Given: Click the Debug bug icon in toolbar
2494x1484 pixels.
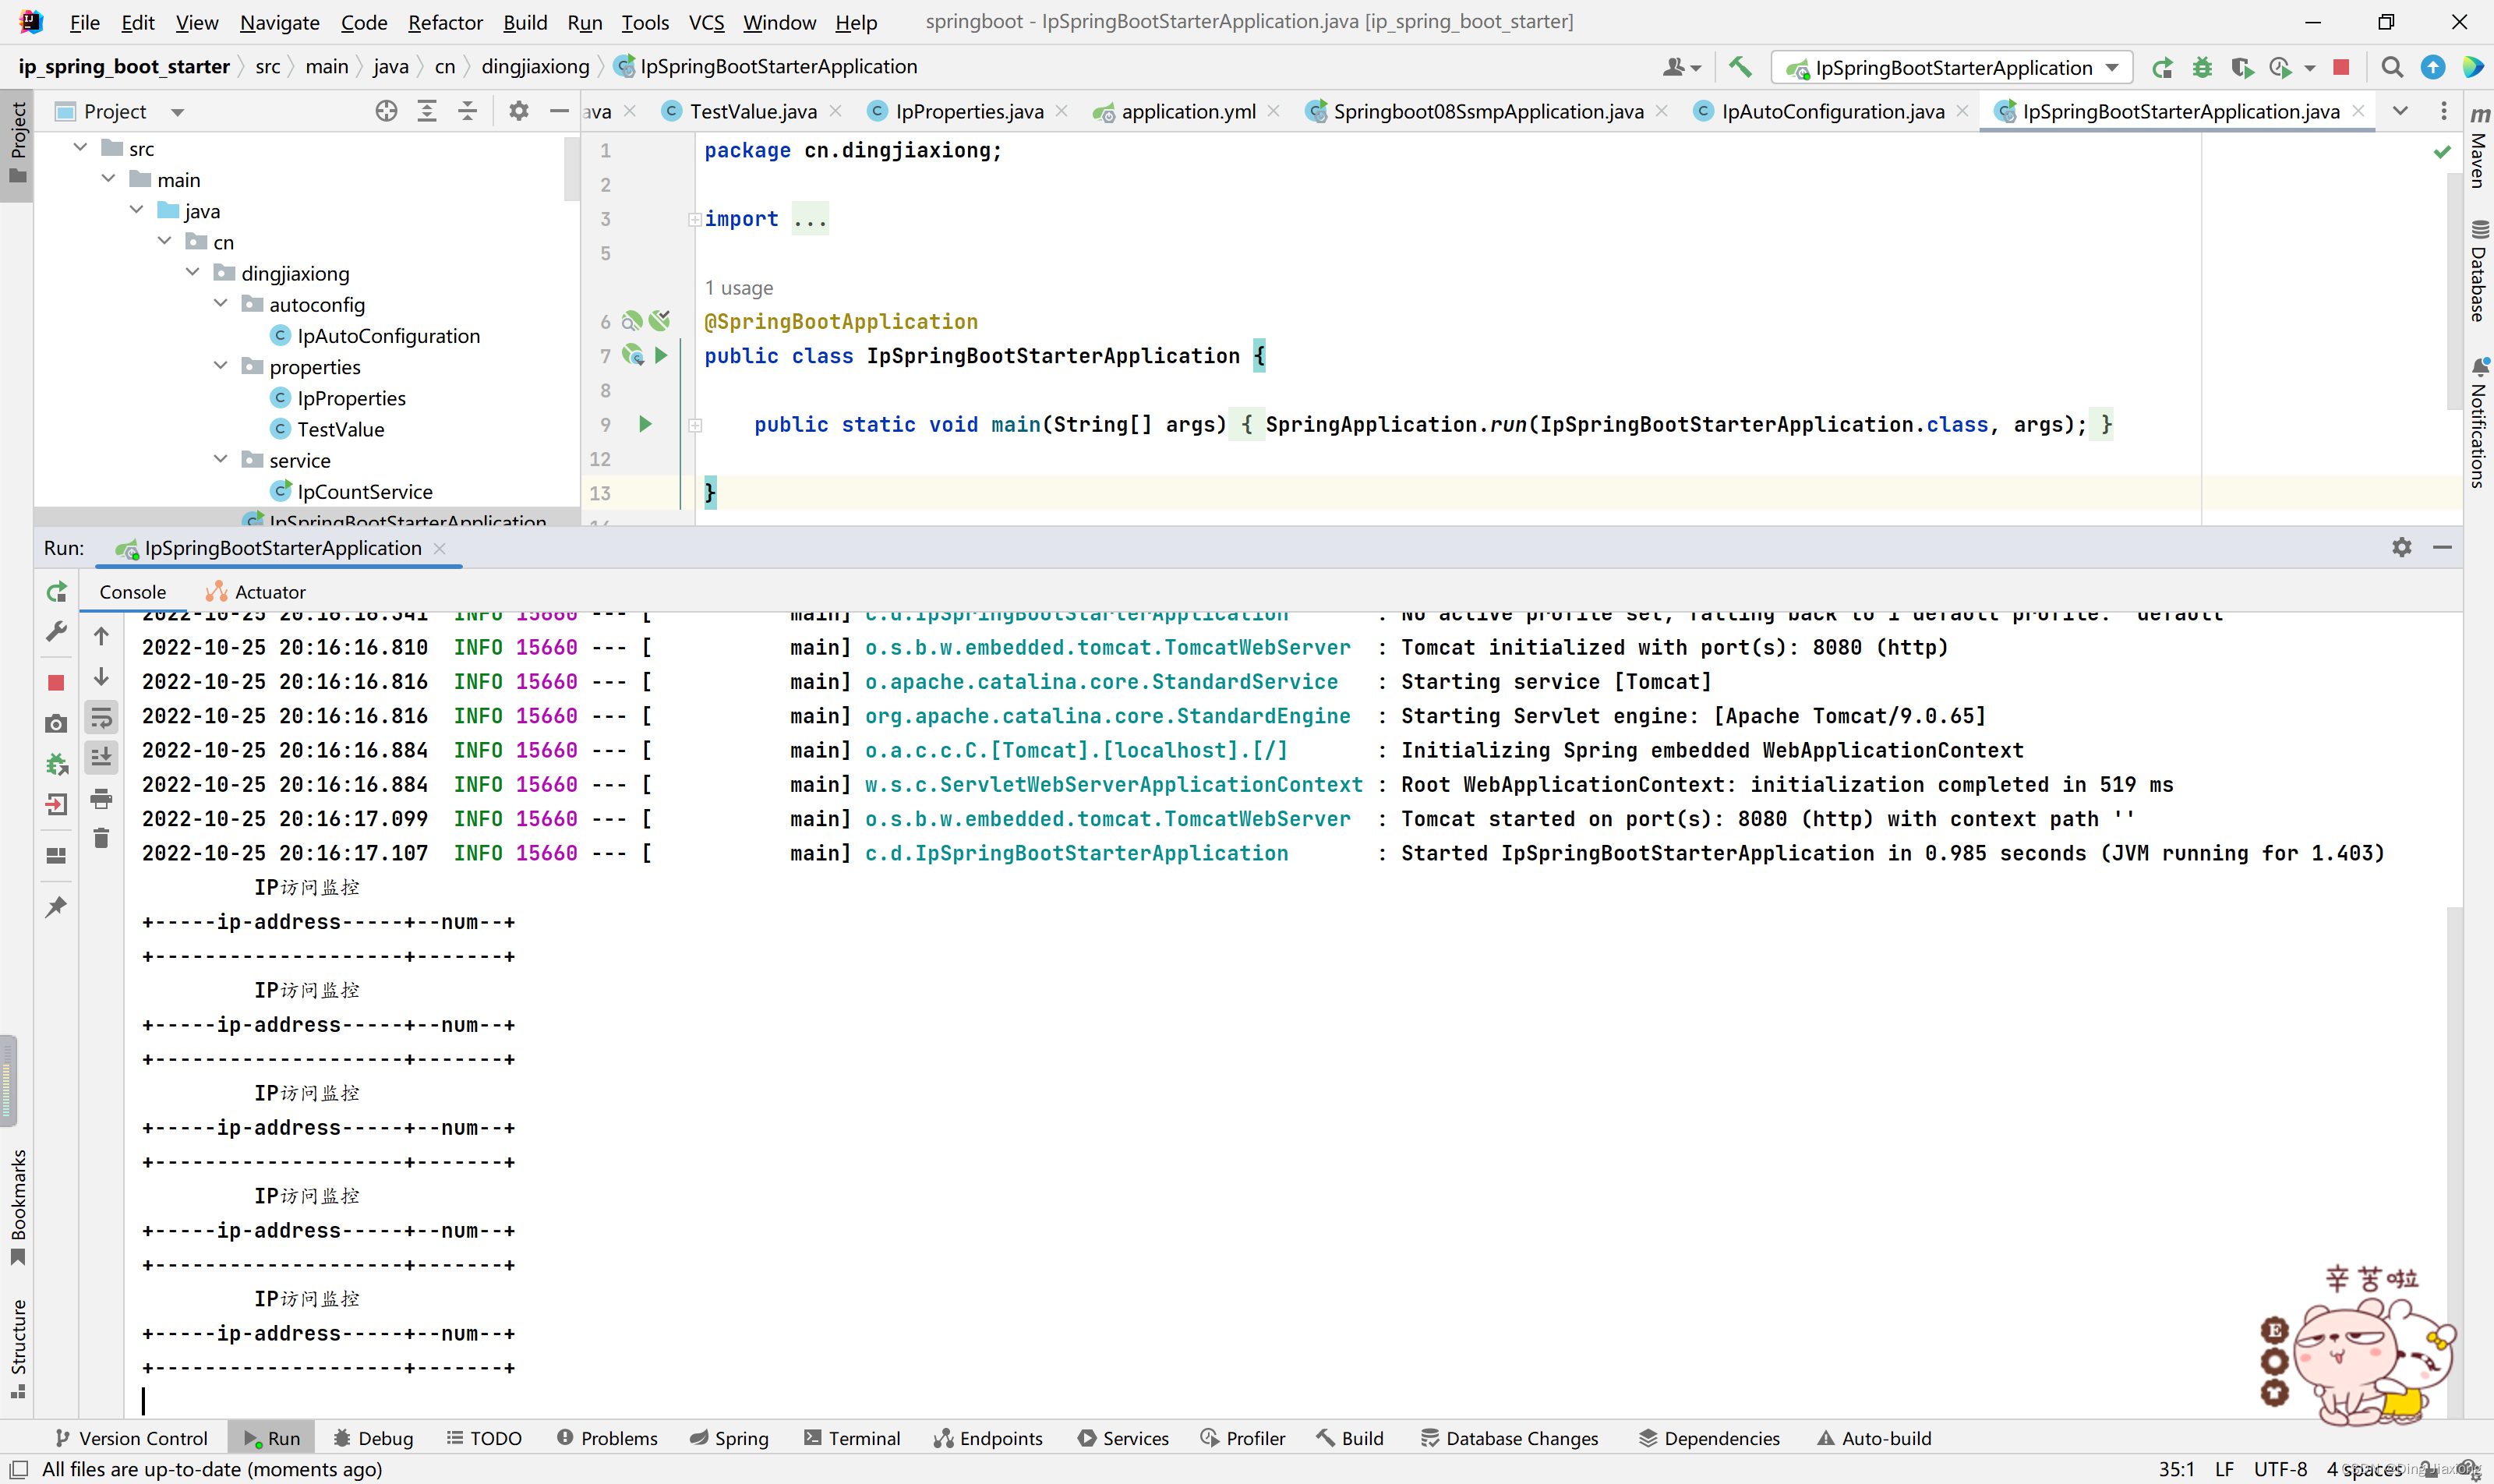Looking at the screenshot, I should pyautogui.click(x=2202, y=67).
